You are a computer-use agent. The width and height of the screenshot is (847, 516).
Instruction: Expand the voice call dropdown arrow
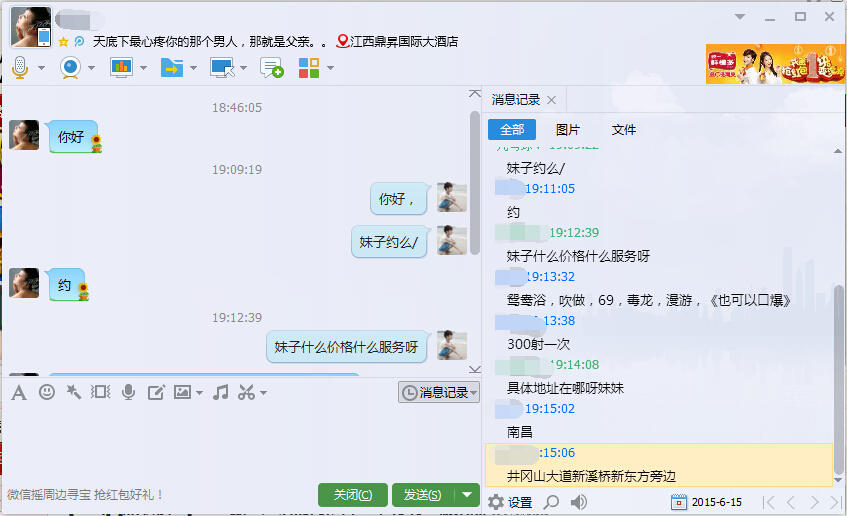click(42, 69)
